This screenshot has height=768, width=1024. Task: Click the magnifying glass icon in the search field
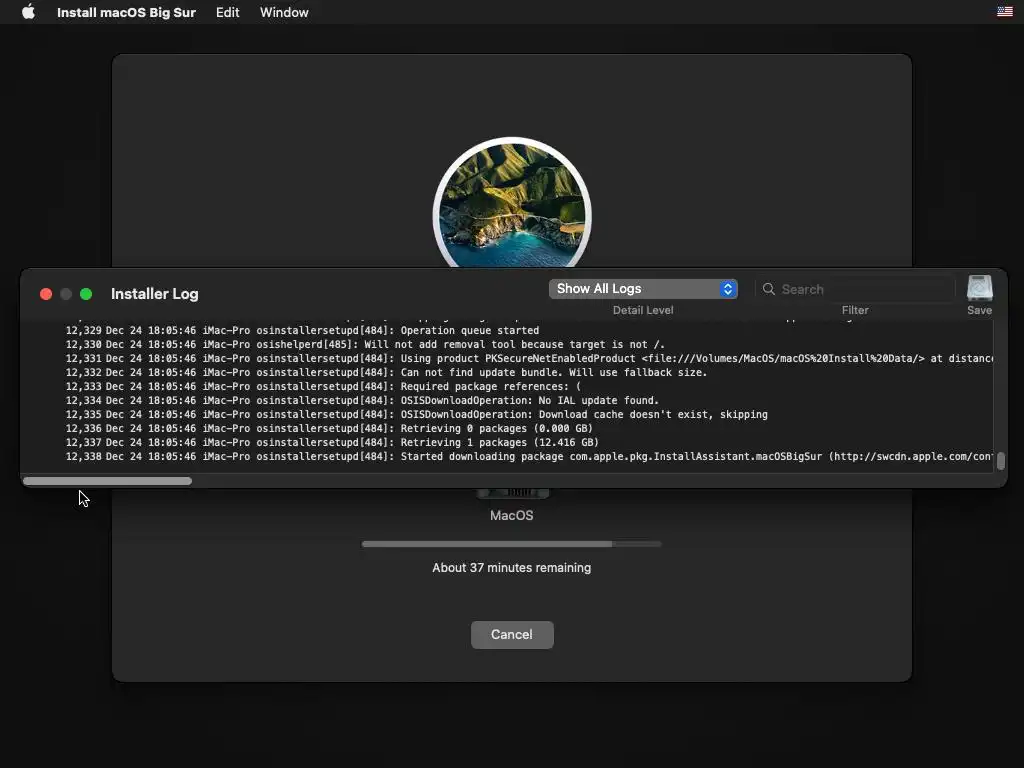pos(769,289)
